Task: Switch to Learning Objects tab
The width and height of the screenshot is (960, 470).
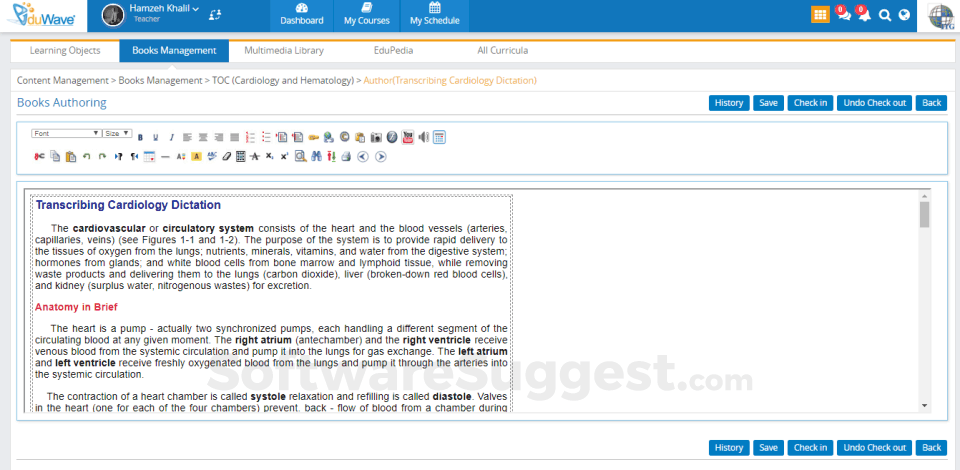Action: [x=65, y=51]
